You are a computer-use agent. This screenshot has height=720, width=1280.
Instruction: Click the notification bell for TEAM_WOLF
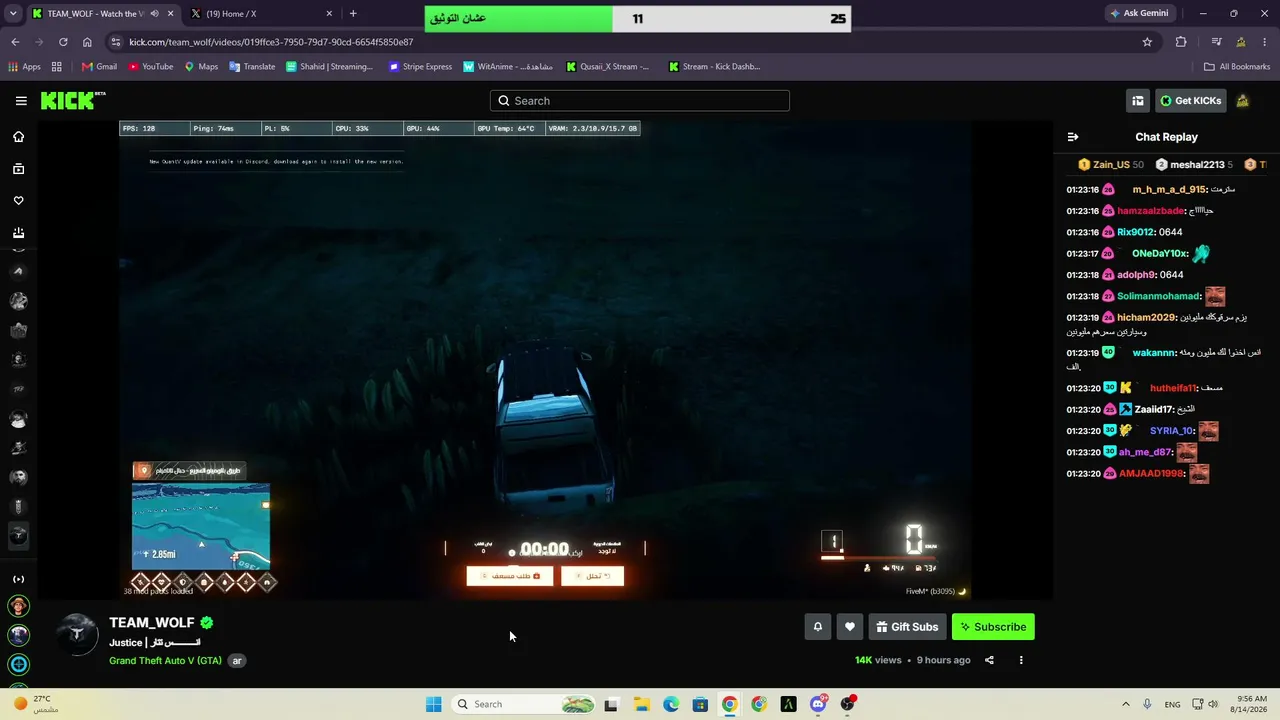pyautogui.click(x=817, y=627)
